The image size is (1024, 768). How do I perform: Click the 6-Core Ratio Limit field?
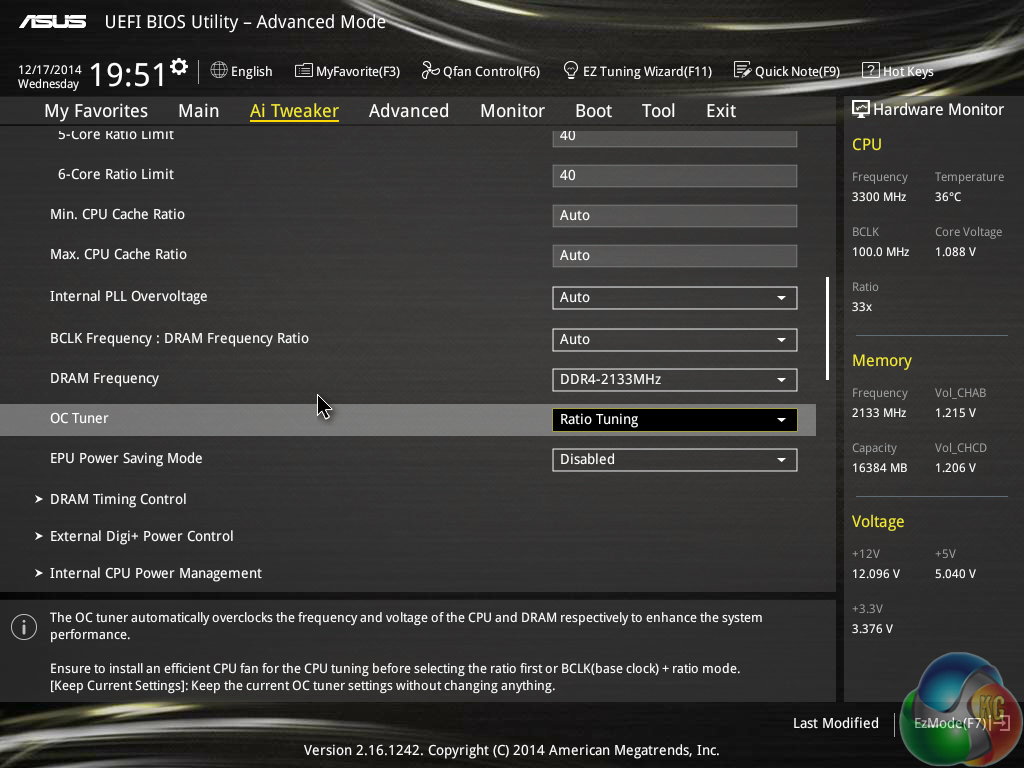674,176
